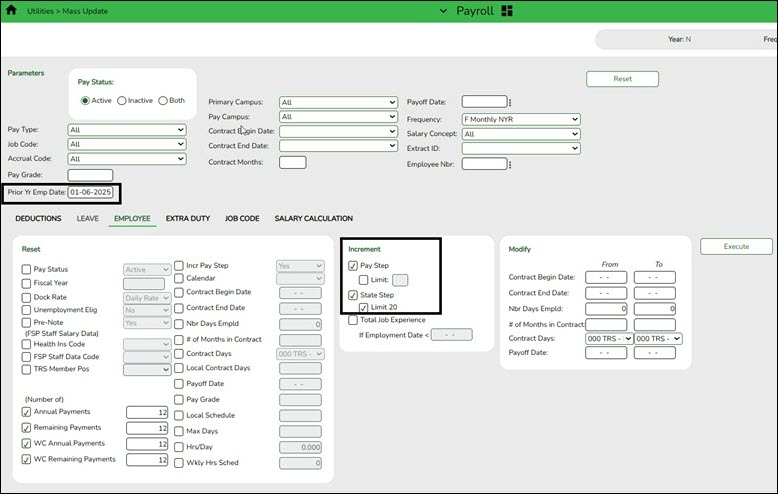
Task: Choose the Both pay status option
Action: 163,101
